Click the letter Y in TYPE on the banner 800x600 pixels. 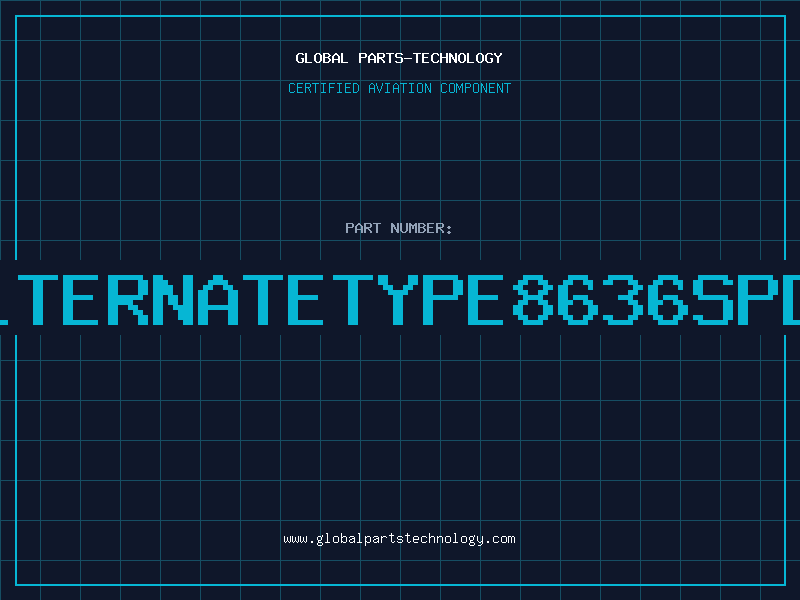pyautogui.click(x=397, y=299)
